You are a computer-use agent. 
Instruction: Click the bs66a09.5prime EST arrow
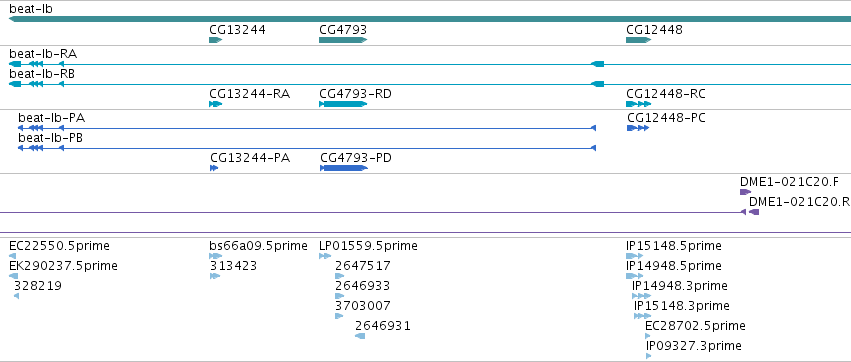pyautogui.click(x=216, y=256)
